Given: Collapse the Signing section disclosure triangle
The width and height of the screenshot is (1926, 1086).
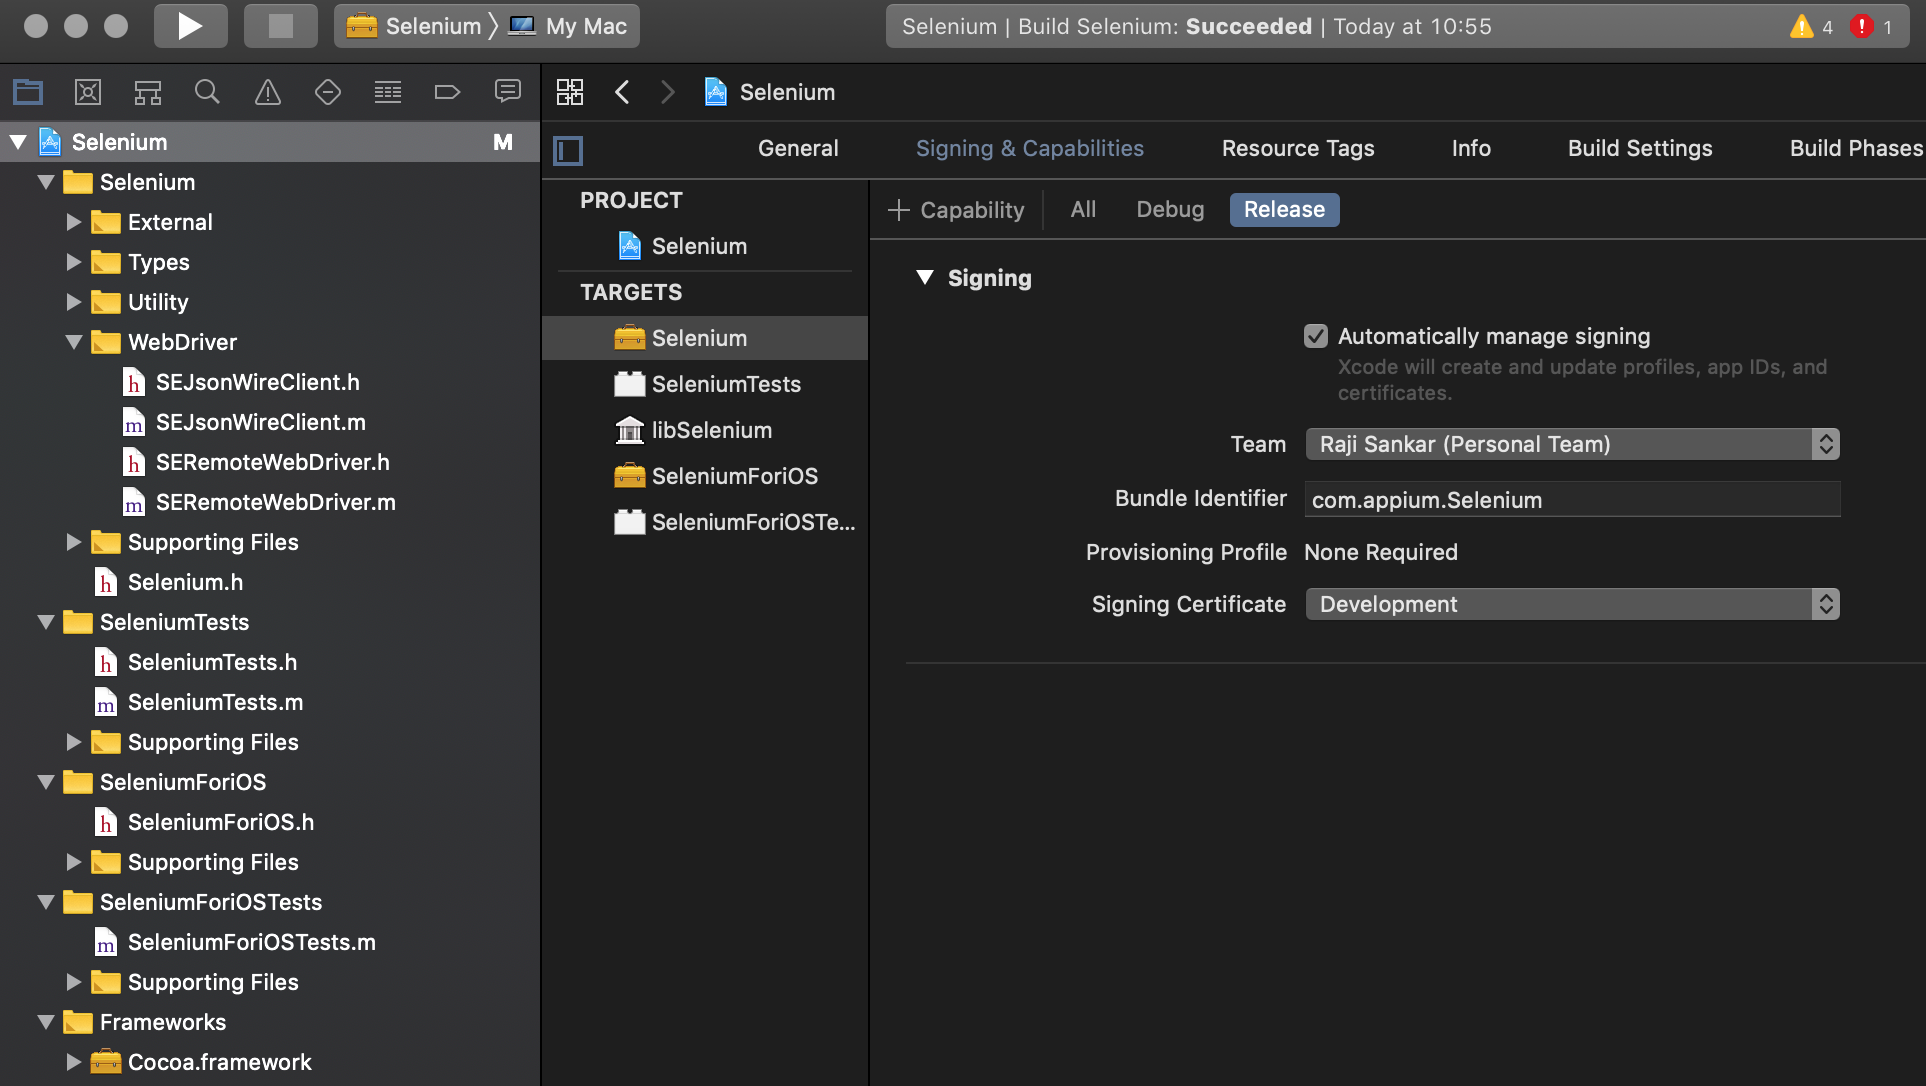Looking at the screenshot, I should coord(925,278).
